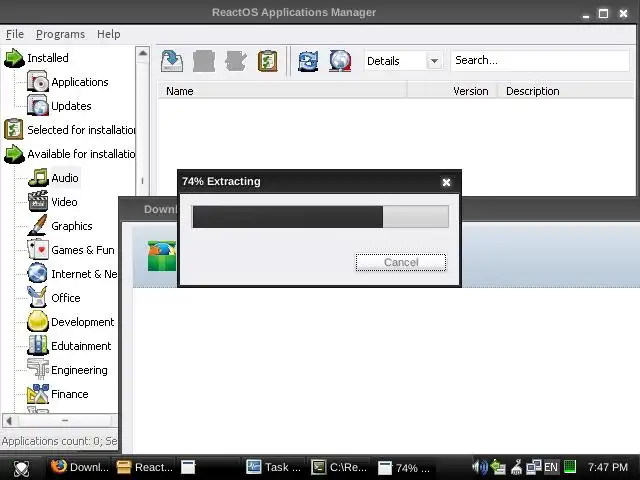
Task: Sort list by Version column header
Action: [452, 91]
